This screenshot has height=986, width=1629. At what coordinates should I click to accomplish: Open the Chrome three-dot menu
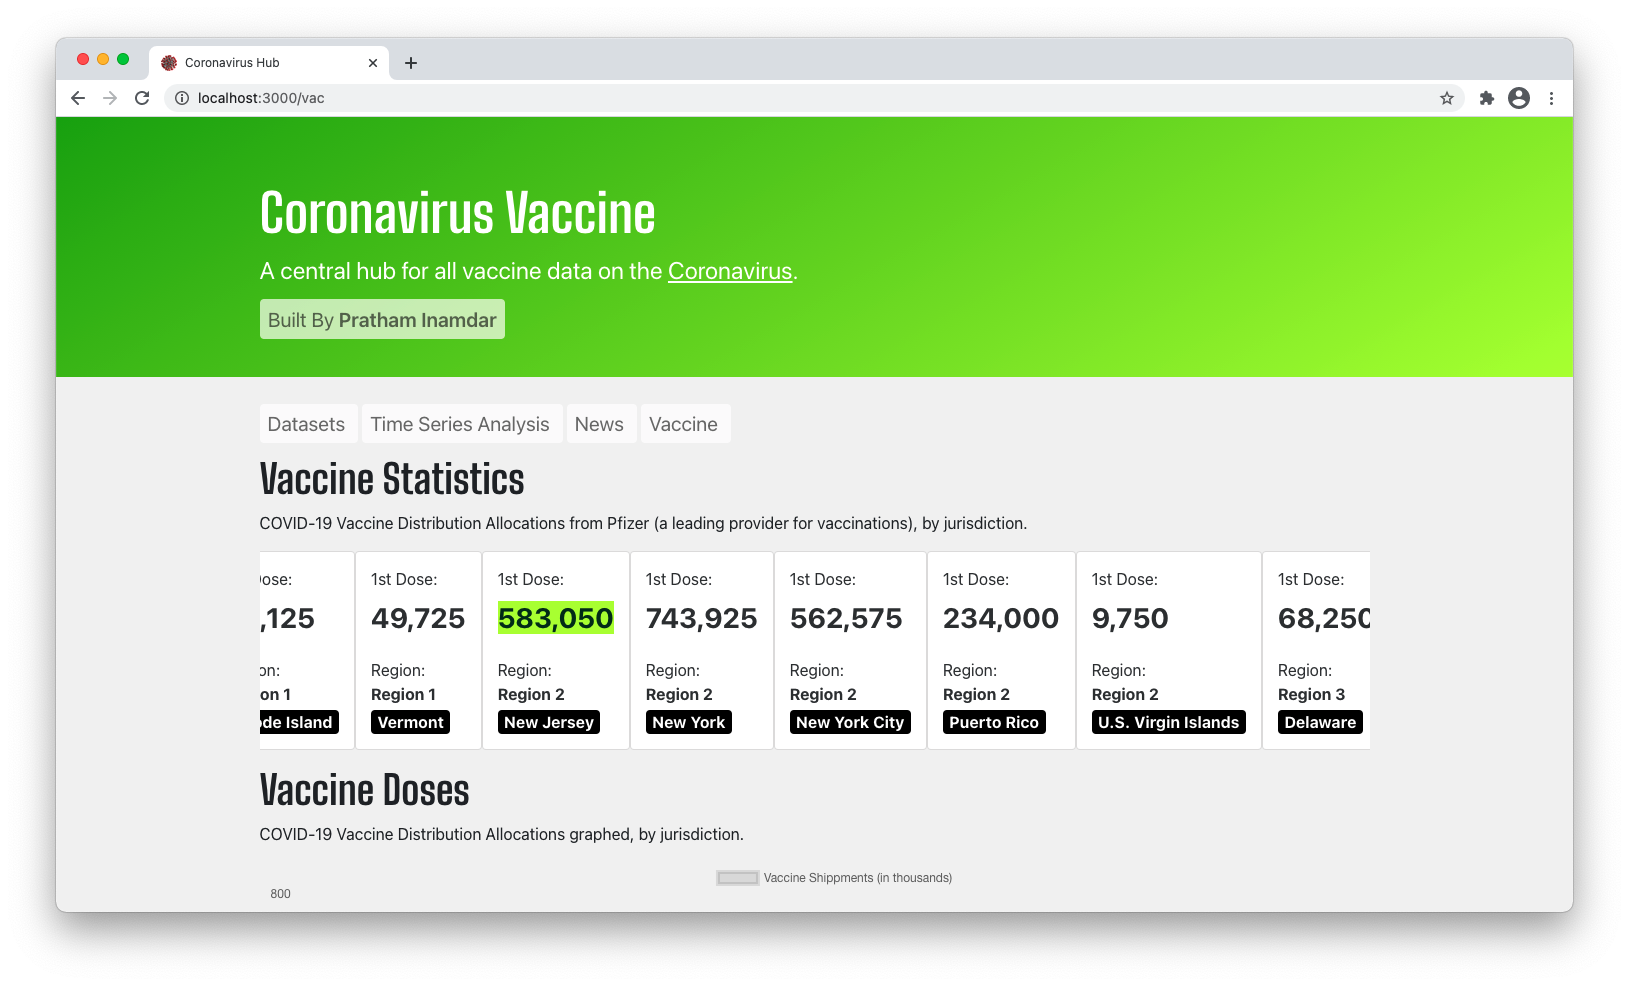pos(1551,98)
